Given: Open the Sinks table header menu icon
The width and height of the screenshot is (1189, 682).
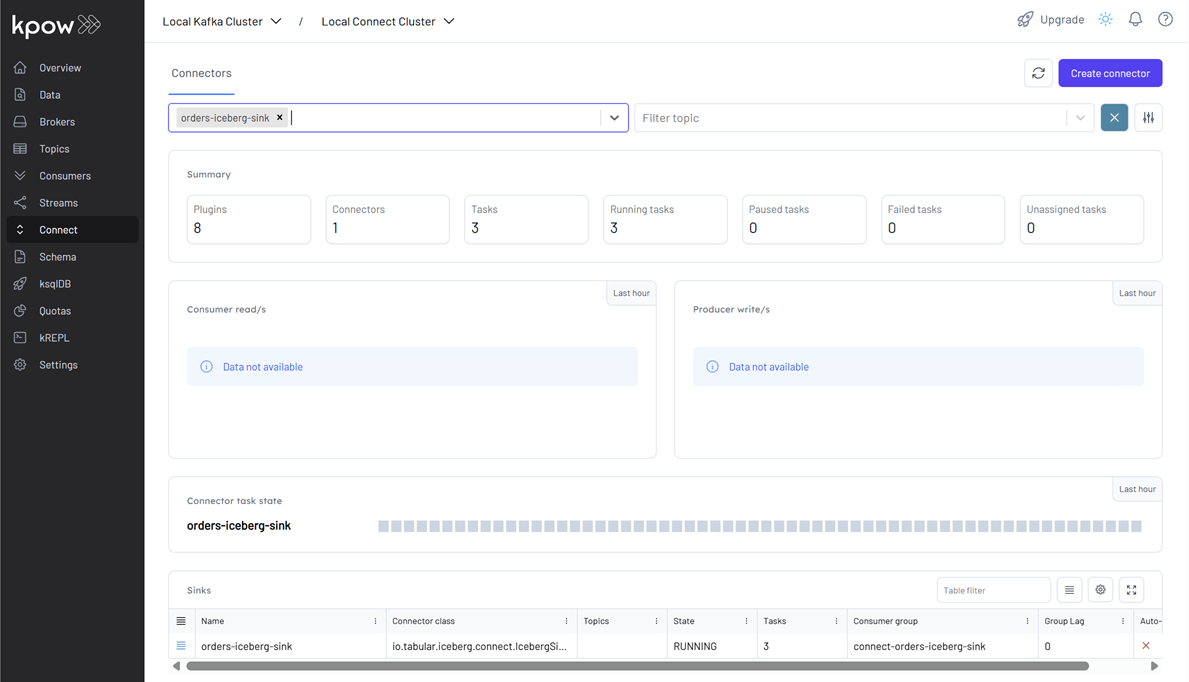Looking at the screenshot, I should tap(181, 621).
